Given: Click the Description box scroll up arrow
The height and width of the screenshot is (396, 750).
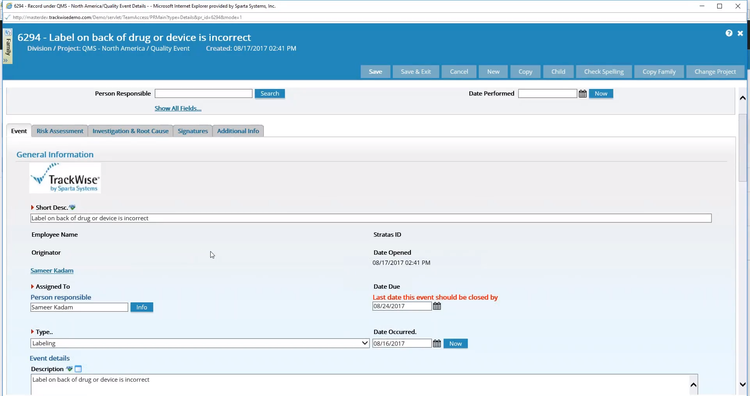Looking at the screenshot, I should tap(693, 385).
